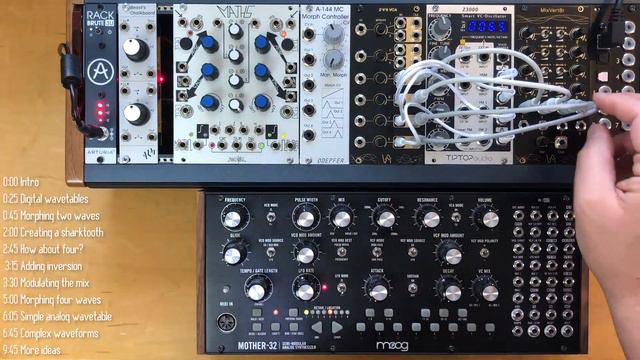Click the Doepfer brand label
This screenshot has height=360, width=640.
coord(331,160)
